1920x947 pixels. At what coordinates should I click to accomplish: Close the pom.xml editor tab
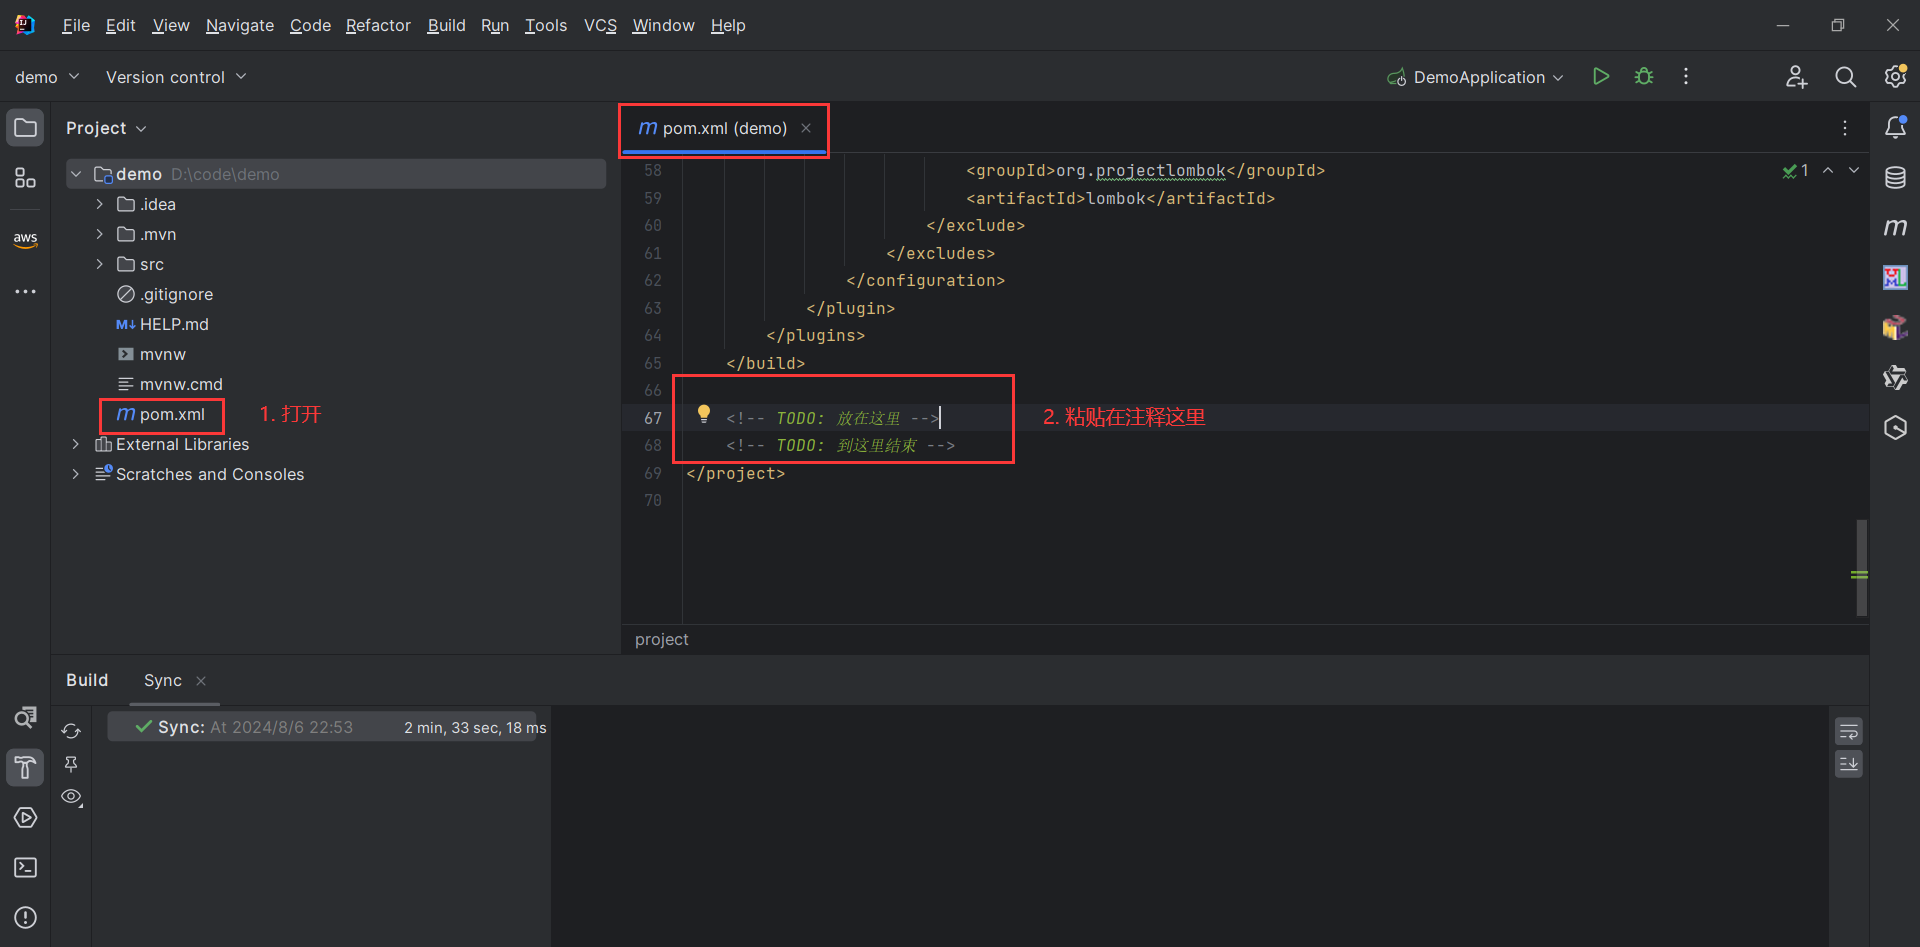click(806, 128)
